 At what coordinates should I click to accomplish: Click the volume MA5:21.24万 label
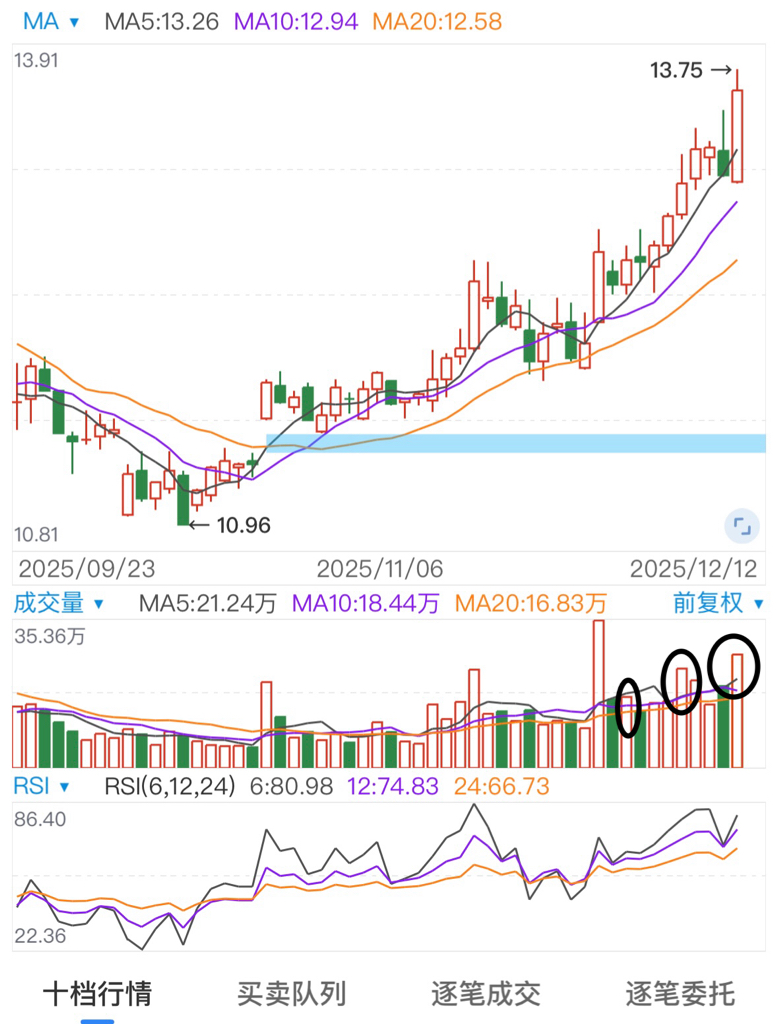208,603
